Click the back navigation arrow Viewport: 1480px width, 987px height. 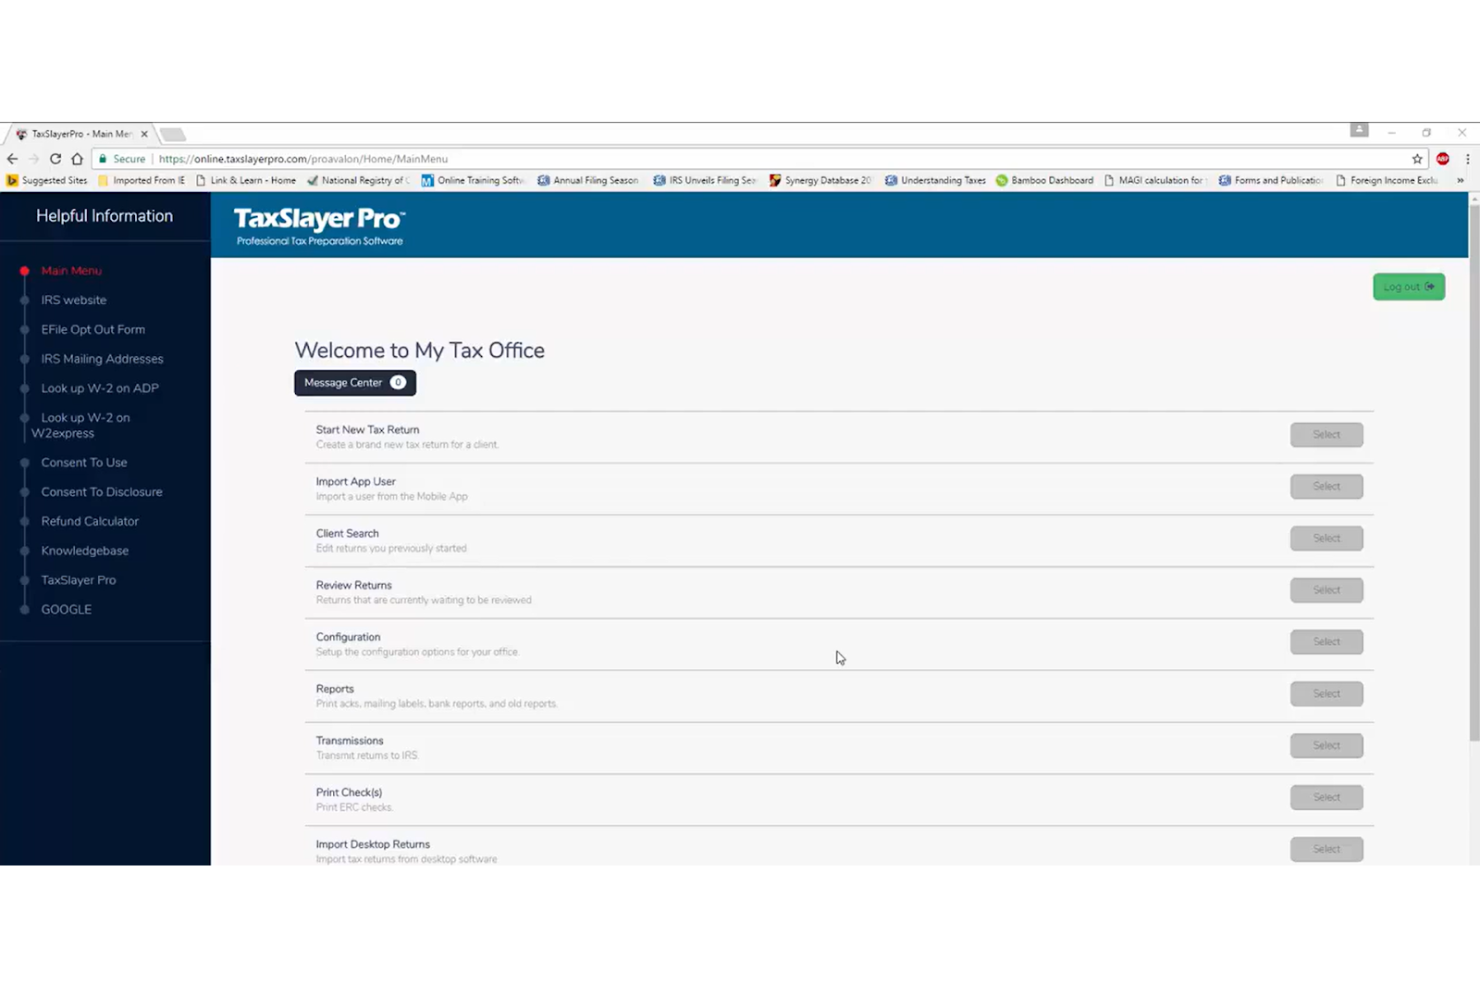click(x=12, y=158)
